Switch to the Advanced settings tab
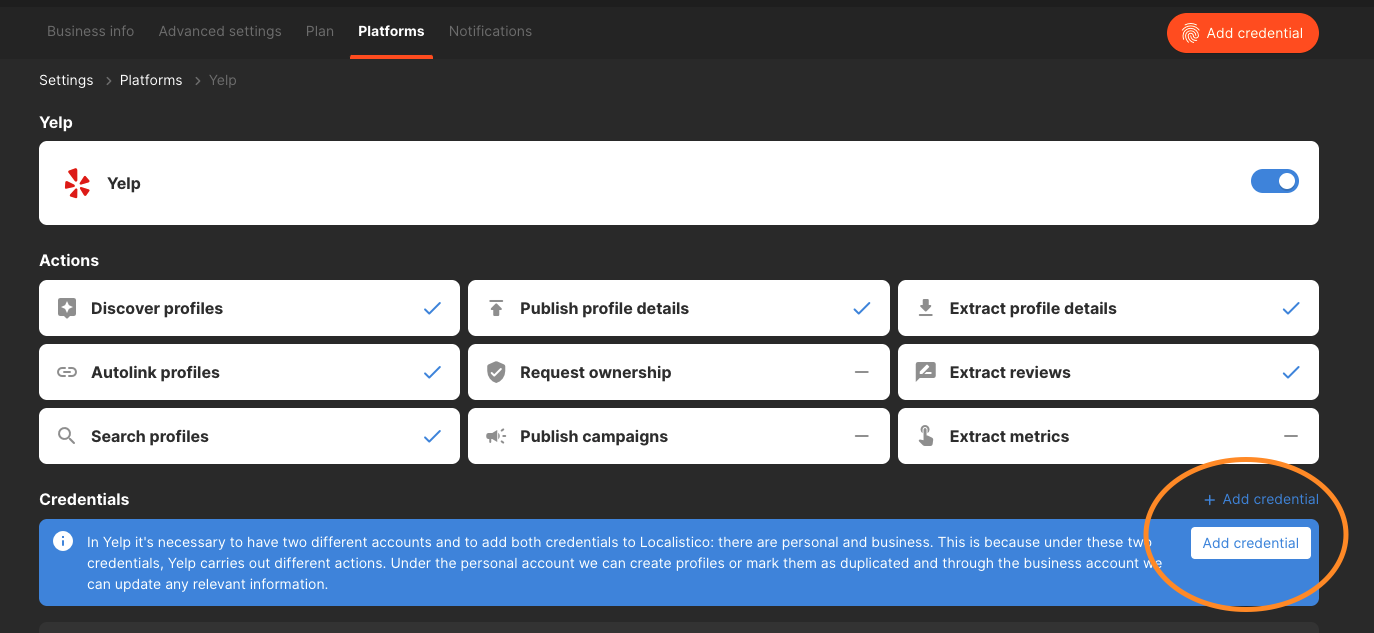Viewport: 1374px width, 633px height. pos(220,31)
